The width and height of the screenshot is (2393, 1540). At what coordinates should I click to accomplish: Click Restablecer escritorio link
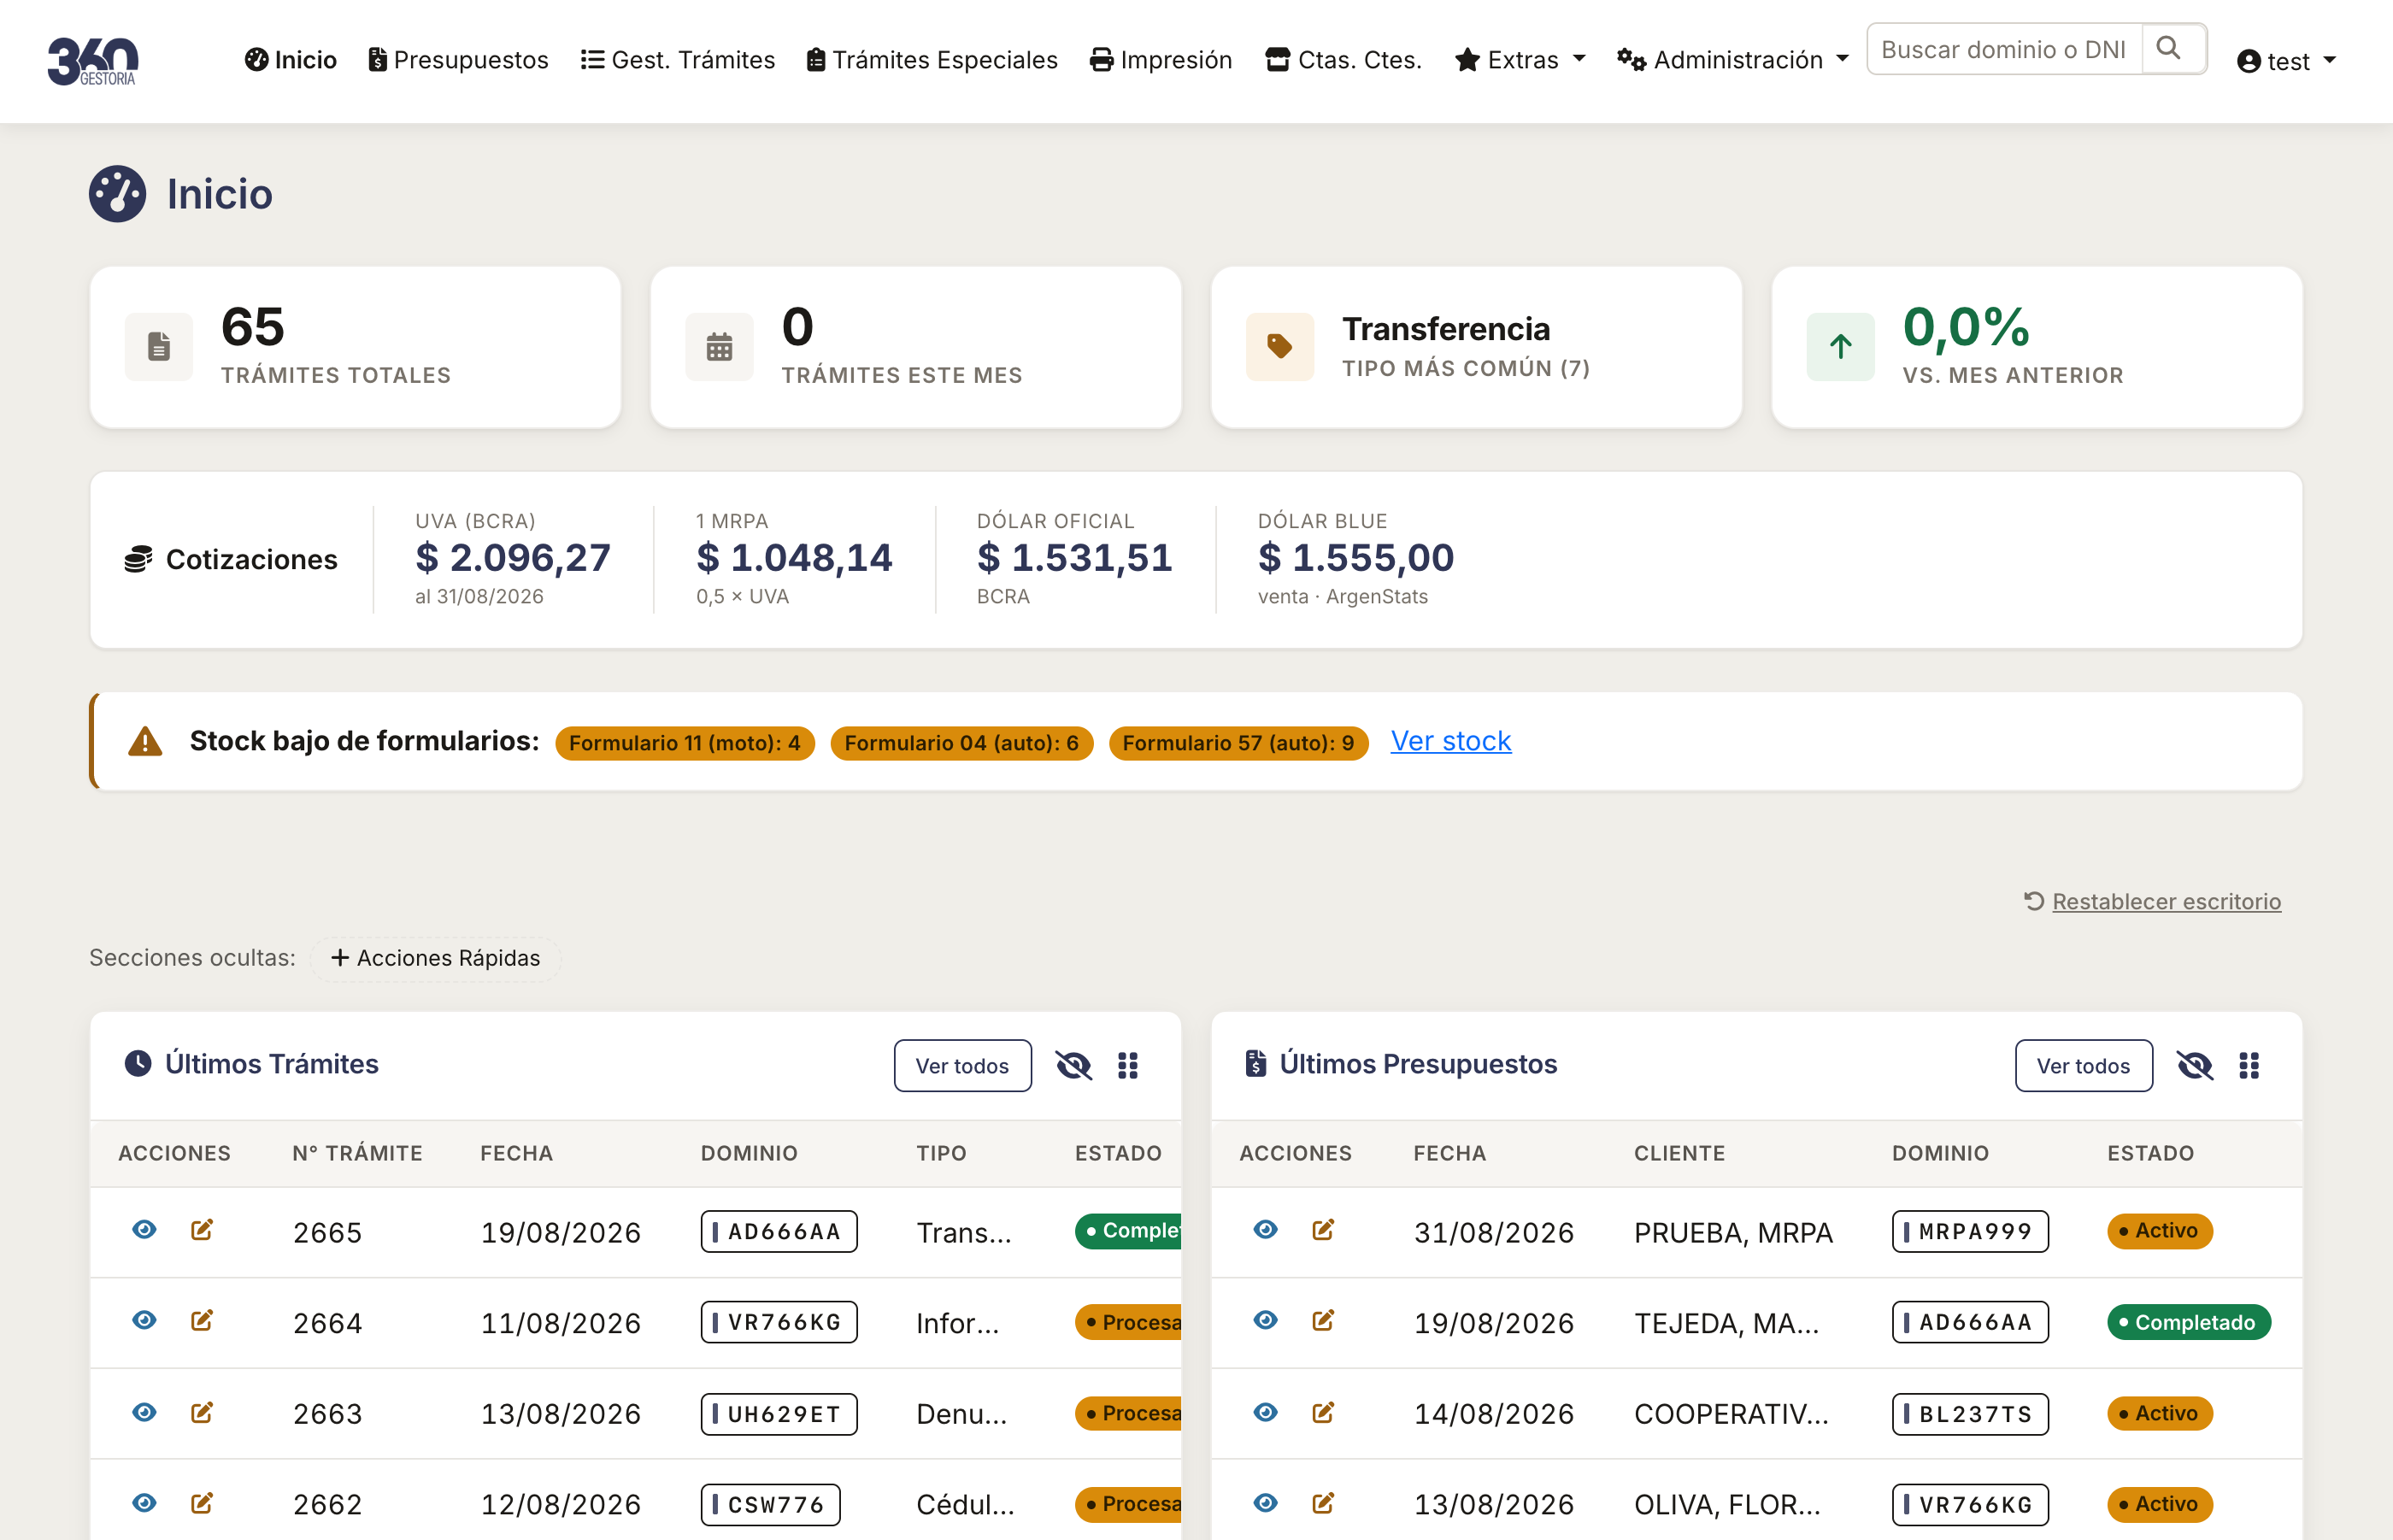click(2153, 902)
